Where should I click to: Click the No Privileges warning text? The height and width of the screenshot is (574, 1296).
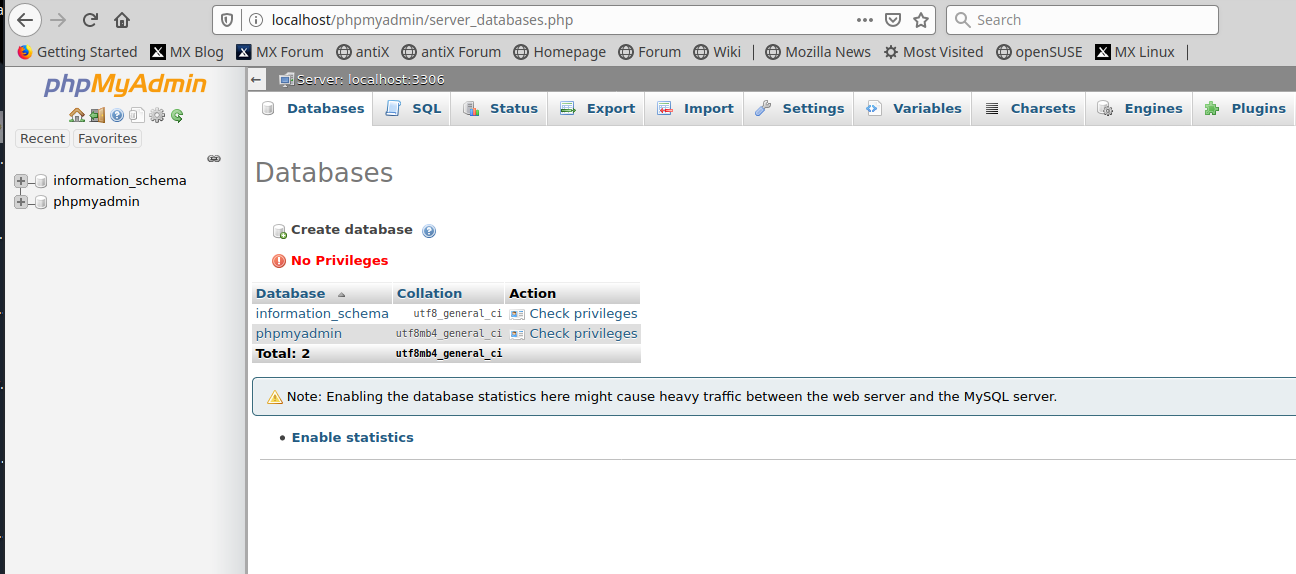point(340,261)
